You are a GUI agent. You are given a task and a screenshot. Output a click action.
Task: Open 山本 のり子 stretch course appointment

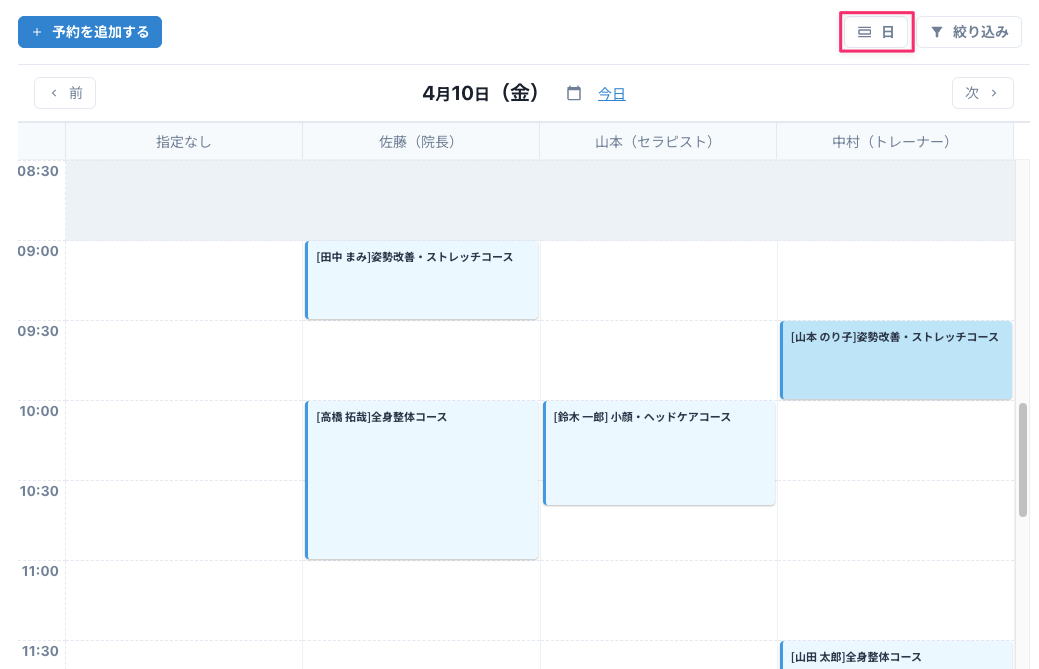pos(896,360)
